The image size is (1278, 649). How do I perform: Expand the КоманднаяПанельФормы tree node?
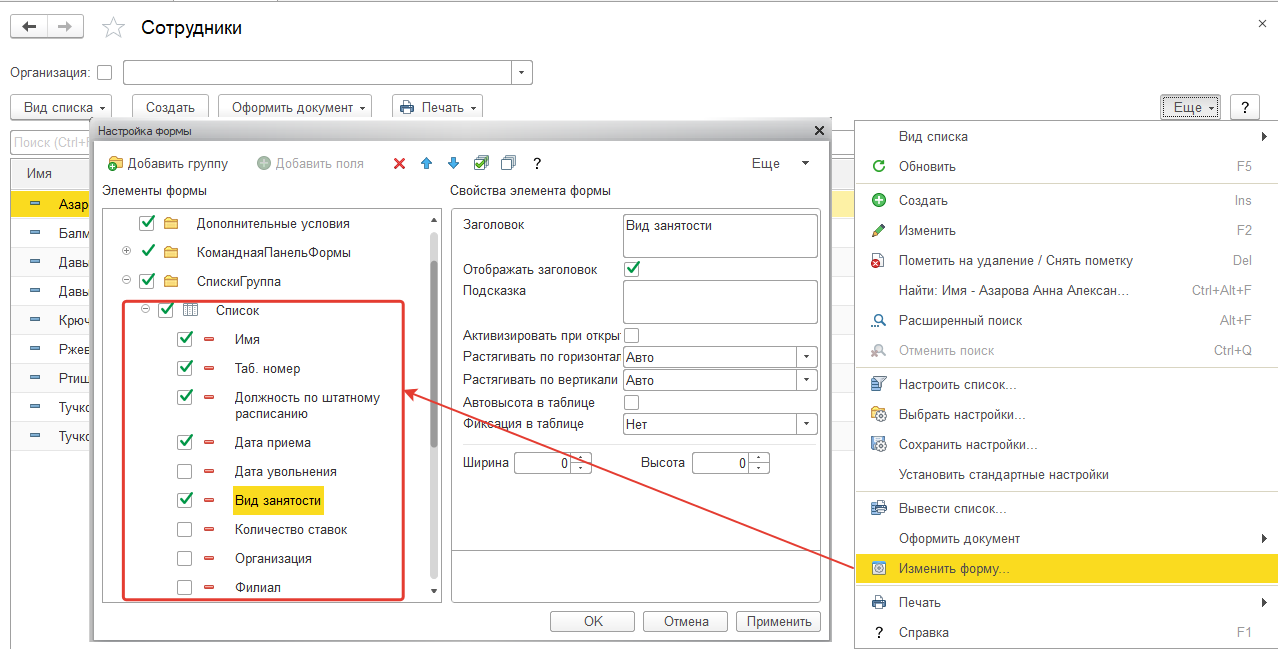point(126,251)
